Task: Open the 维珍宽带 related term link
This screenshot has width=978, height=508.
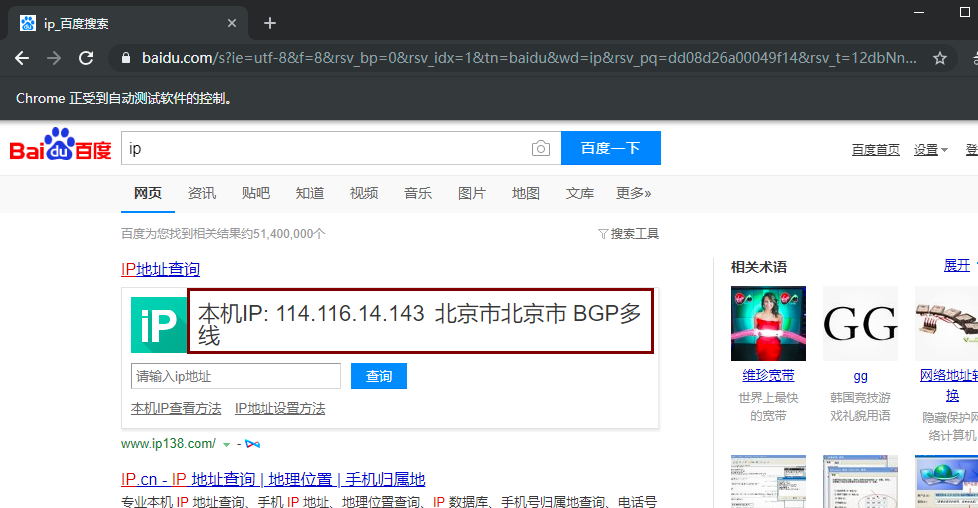Action: (x=768, y=376)
